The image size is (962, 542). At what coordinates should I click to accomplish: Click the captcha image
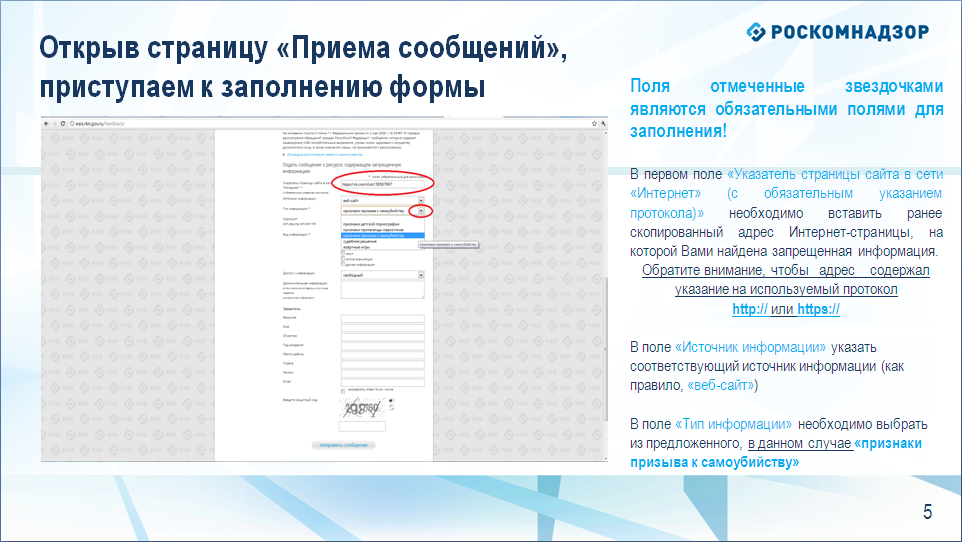[x=362, y=408]
